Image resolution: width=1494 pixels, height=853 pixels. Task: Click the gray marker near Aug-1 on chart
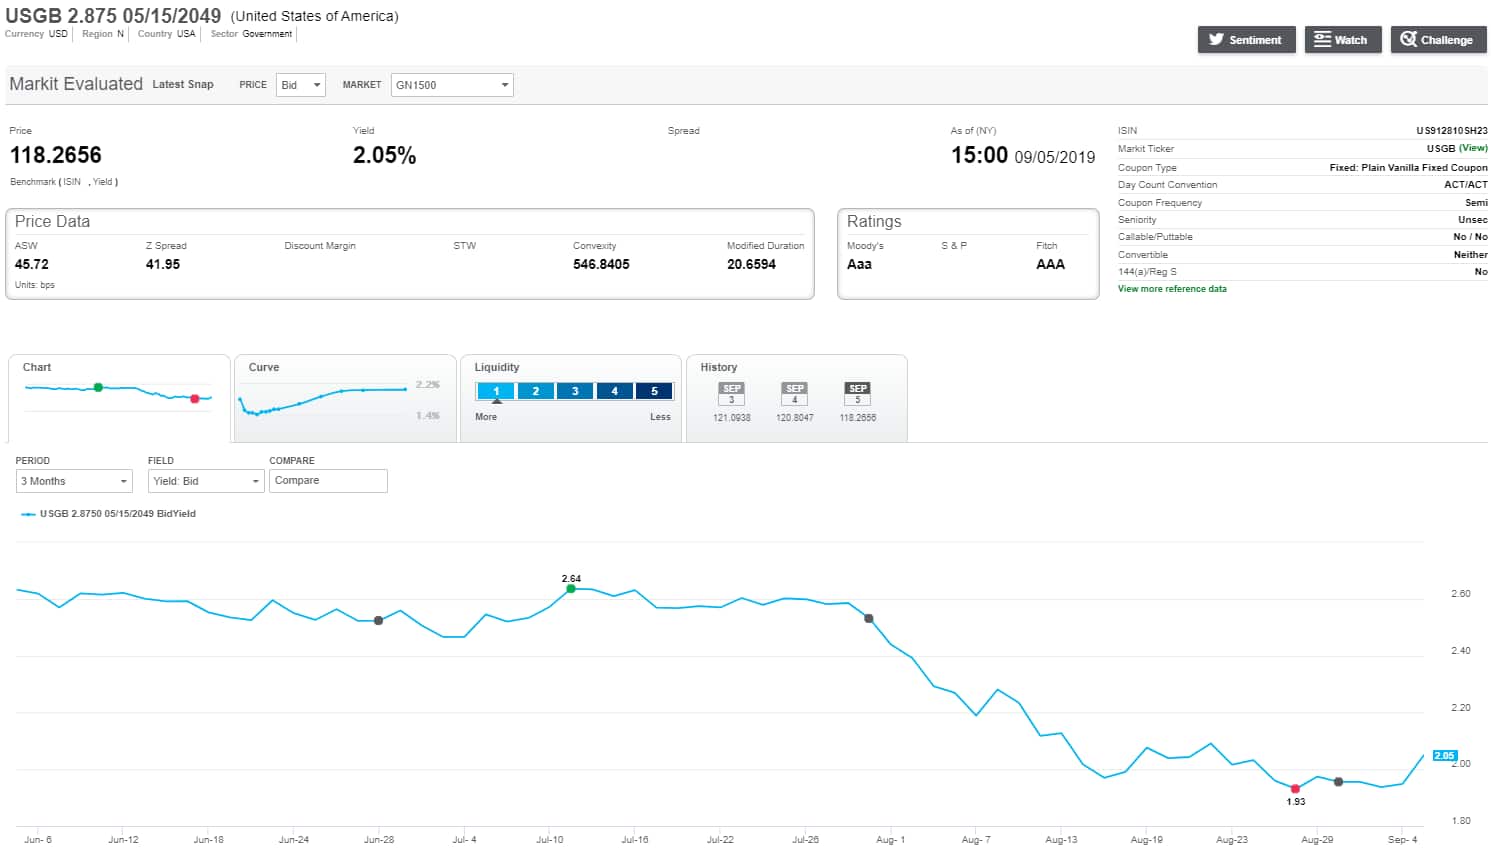pyautogui.click(x=868, y=619)
